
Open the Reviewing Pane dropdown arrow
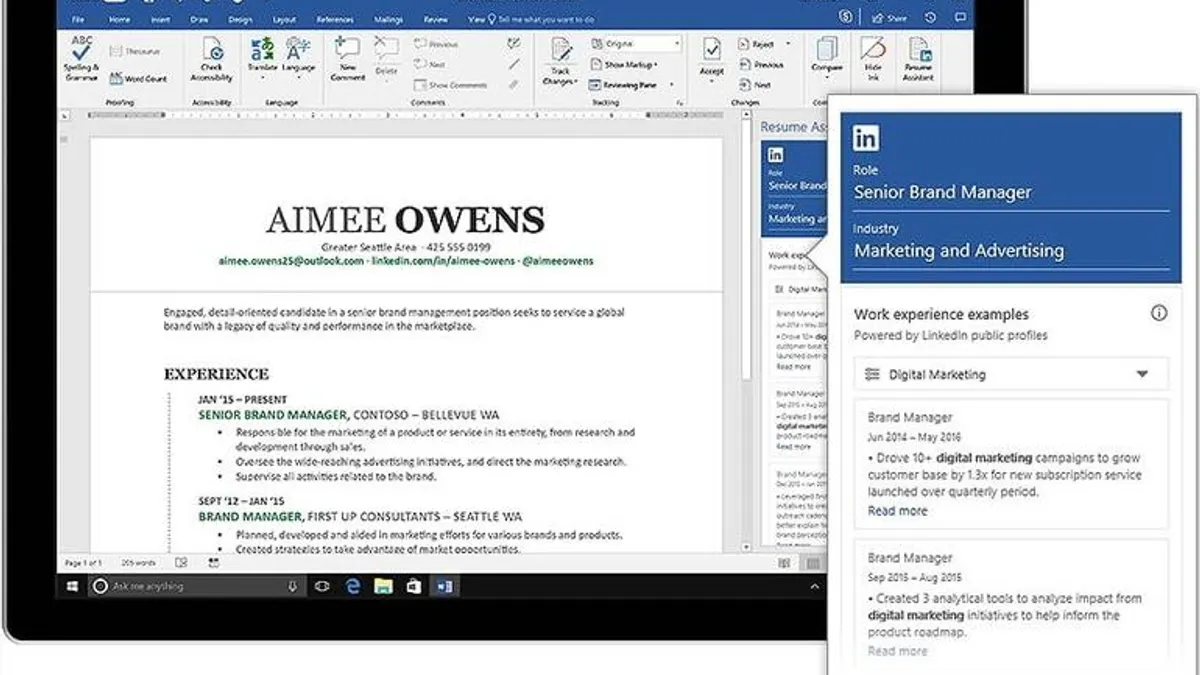[670, 85]
